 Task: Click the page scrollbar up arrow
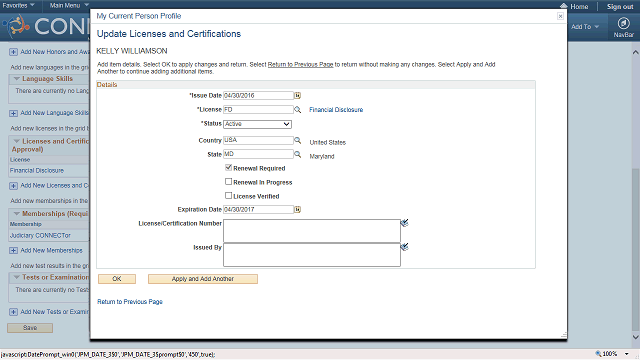(636, 52)
